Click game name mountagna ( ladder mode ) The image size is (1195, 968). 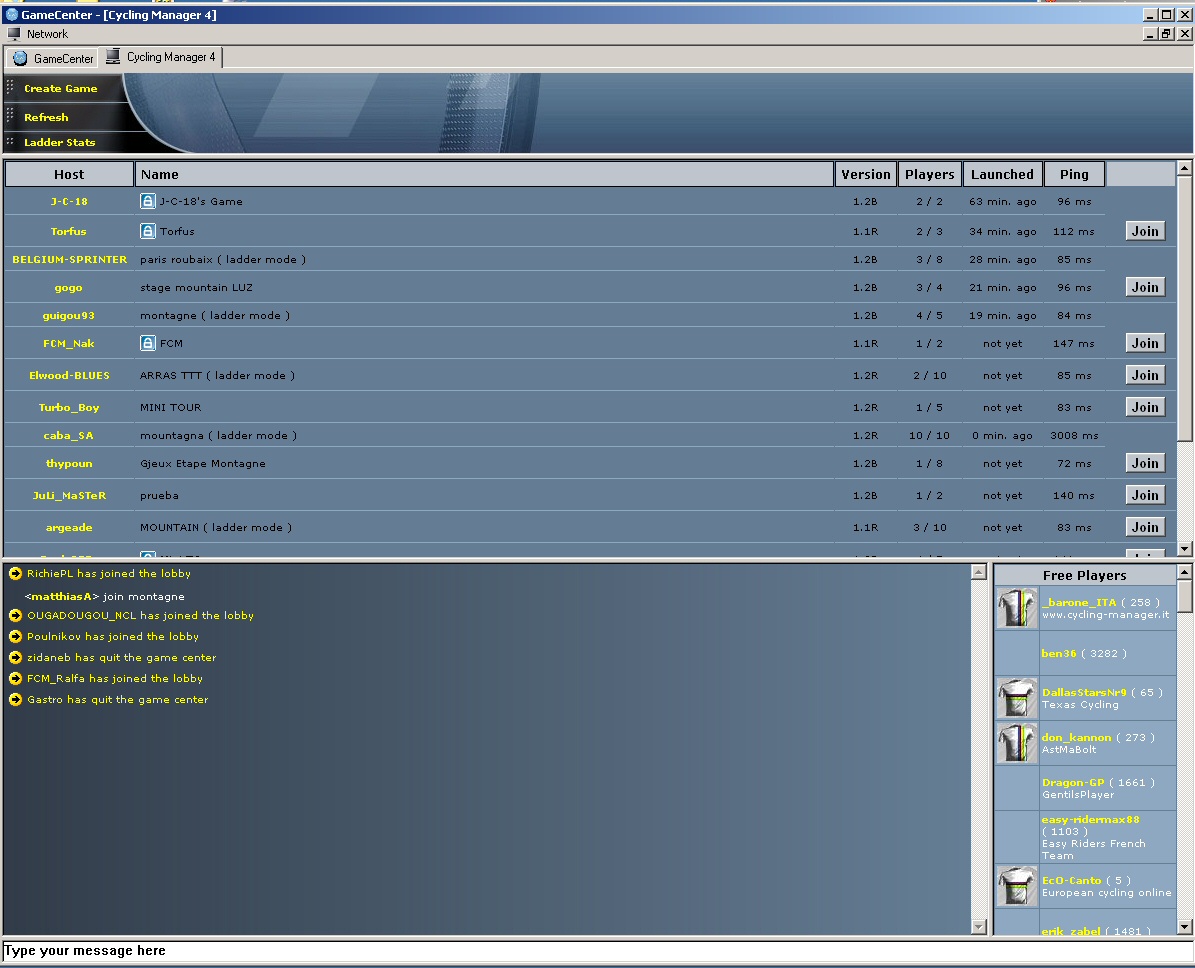(x=218, y=435)
